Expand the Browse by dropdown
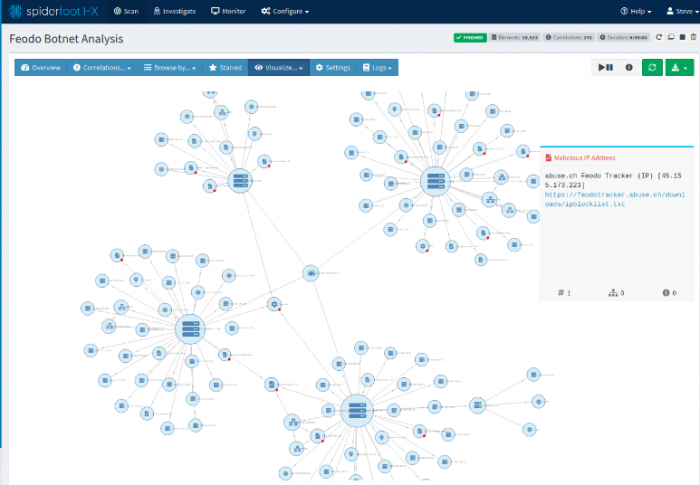 click(x=170, y=67)
